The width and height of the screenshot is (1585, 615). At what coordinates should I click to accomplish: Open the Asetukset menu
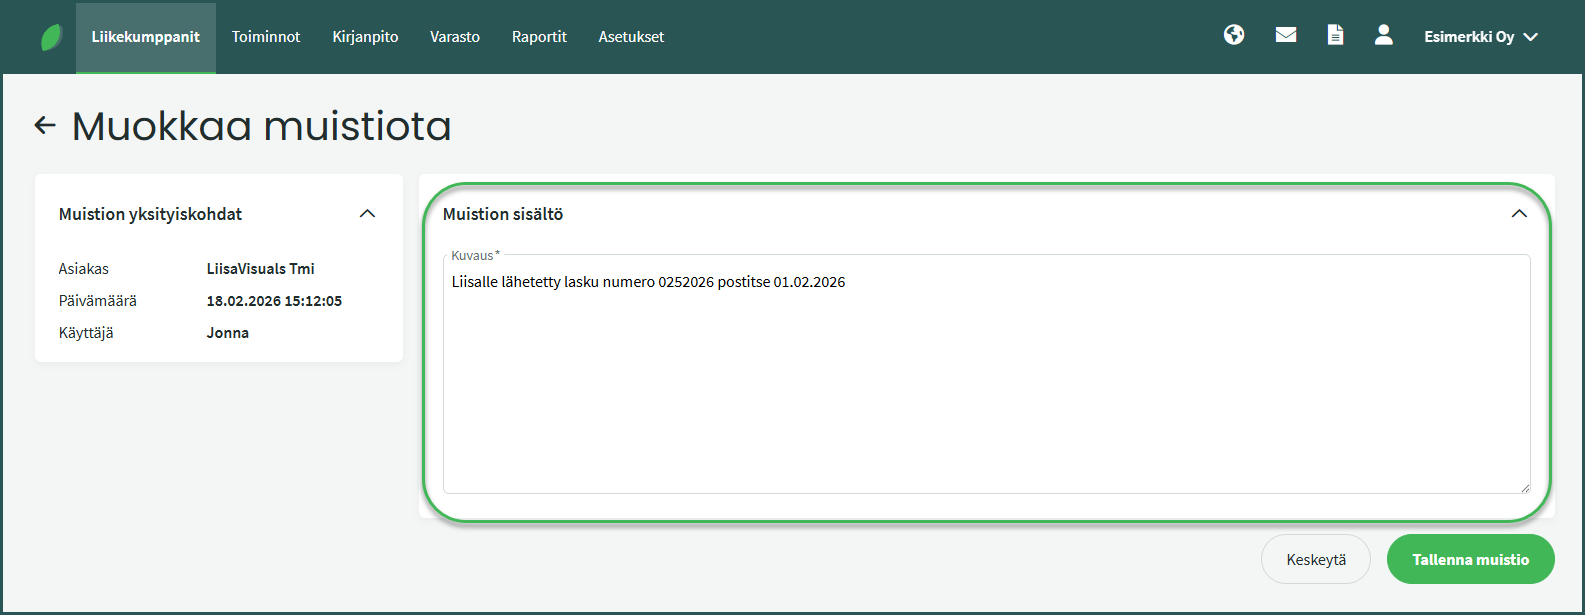pyautogui.click(x=631, y=37)
